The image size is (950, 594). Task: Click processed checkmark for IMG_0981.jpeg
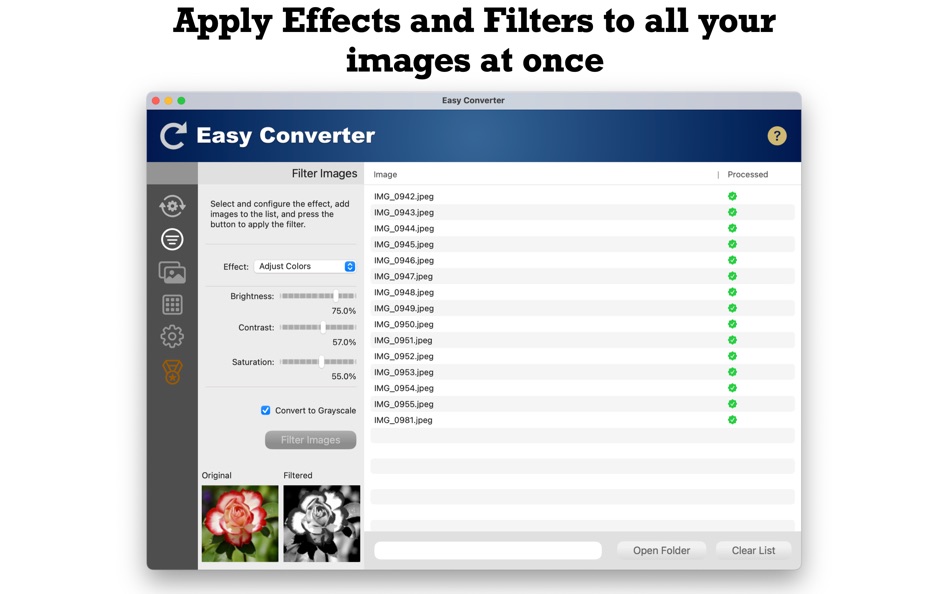(732, 420)
